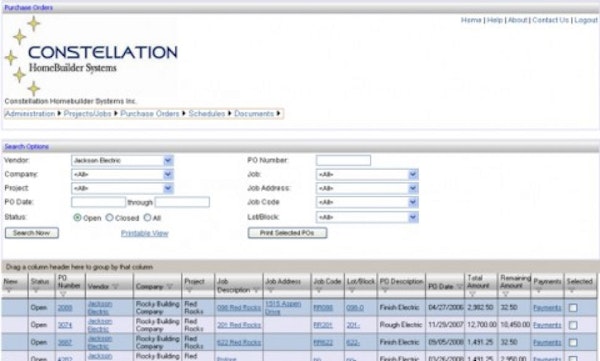Open the Administration menu
The image size is (600, 361).
[30, 114]
